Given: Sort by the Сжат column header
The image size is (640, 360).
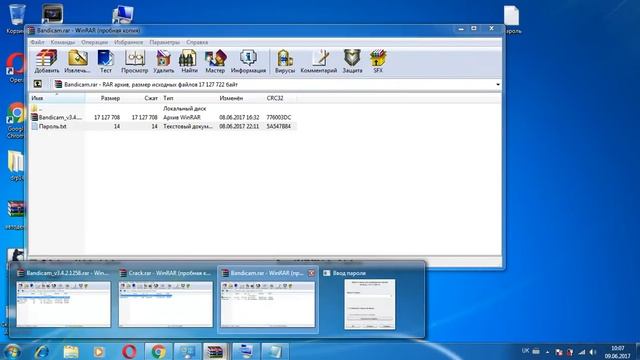Looking at the screenshot, I should pyautogui.click(x=141, y=98).
